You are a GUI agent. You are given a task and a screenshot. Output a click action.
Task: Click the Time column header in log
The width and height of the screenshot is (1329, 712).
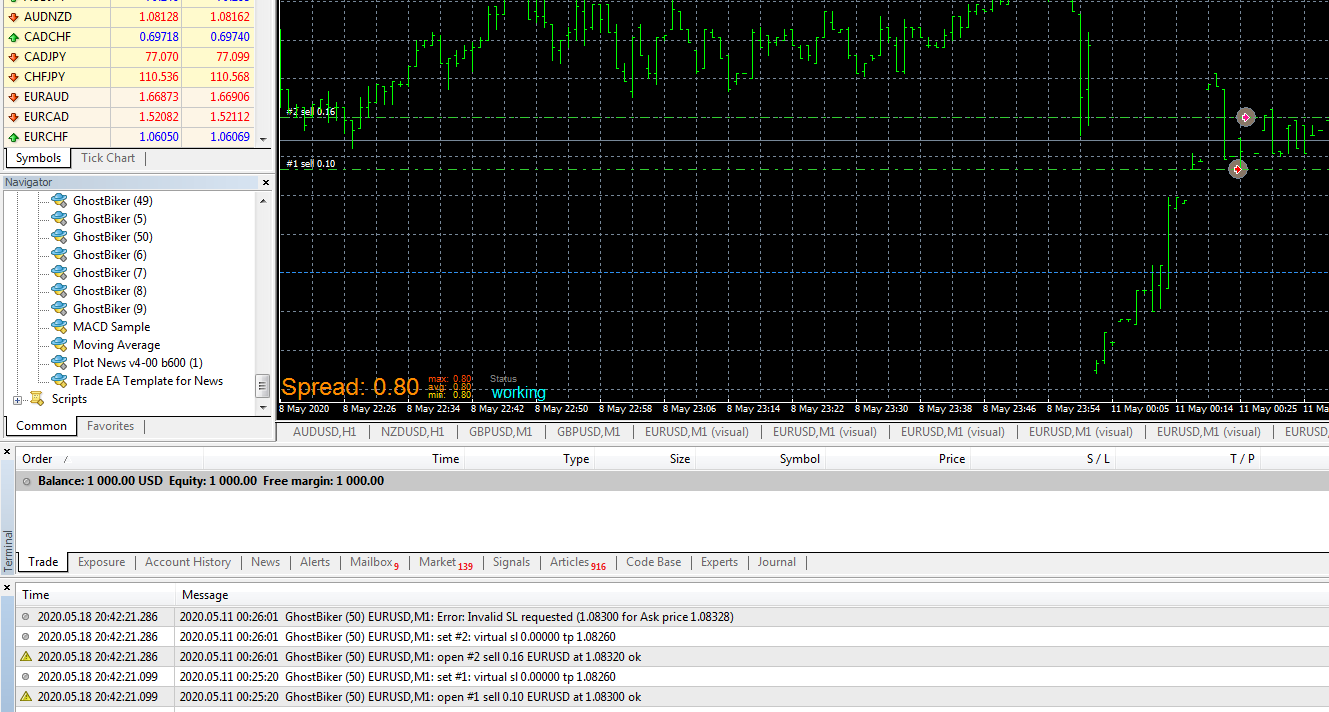click(96, 595)
